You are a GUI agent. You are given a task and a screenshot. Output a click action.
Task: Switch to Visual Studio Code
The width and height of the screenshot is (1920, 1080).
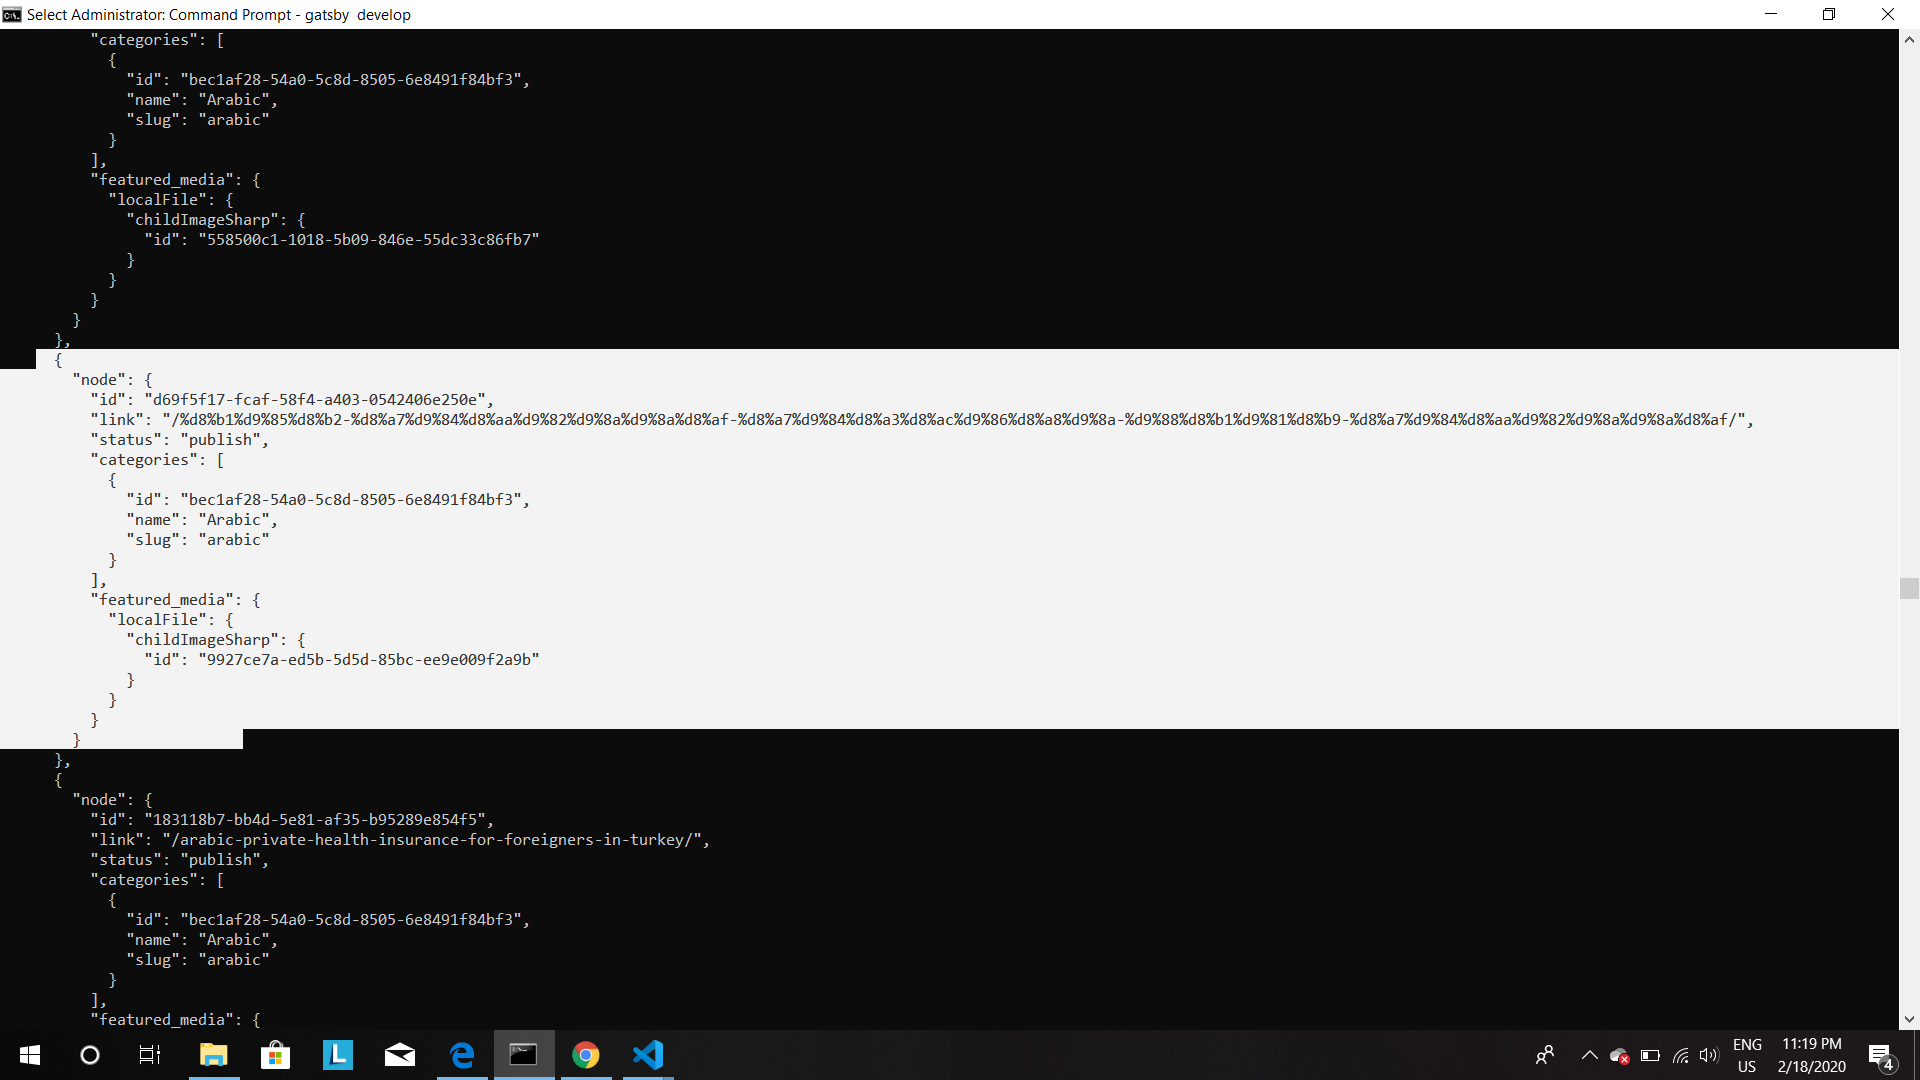[648, 1055]
